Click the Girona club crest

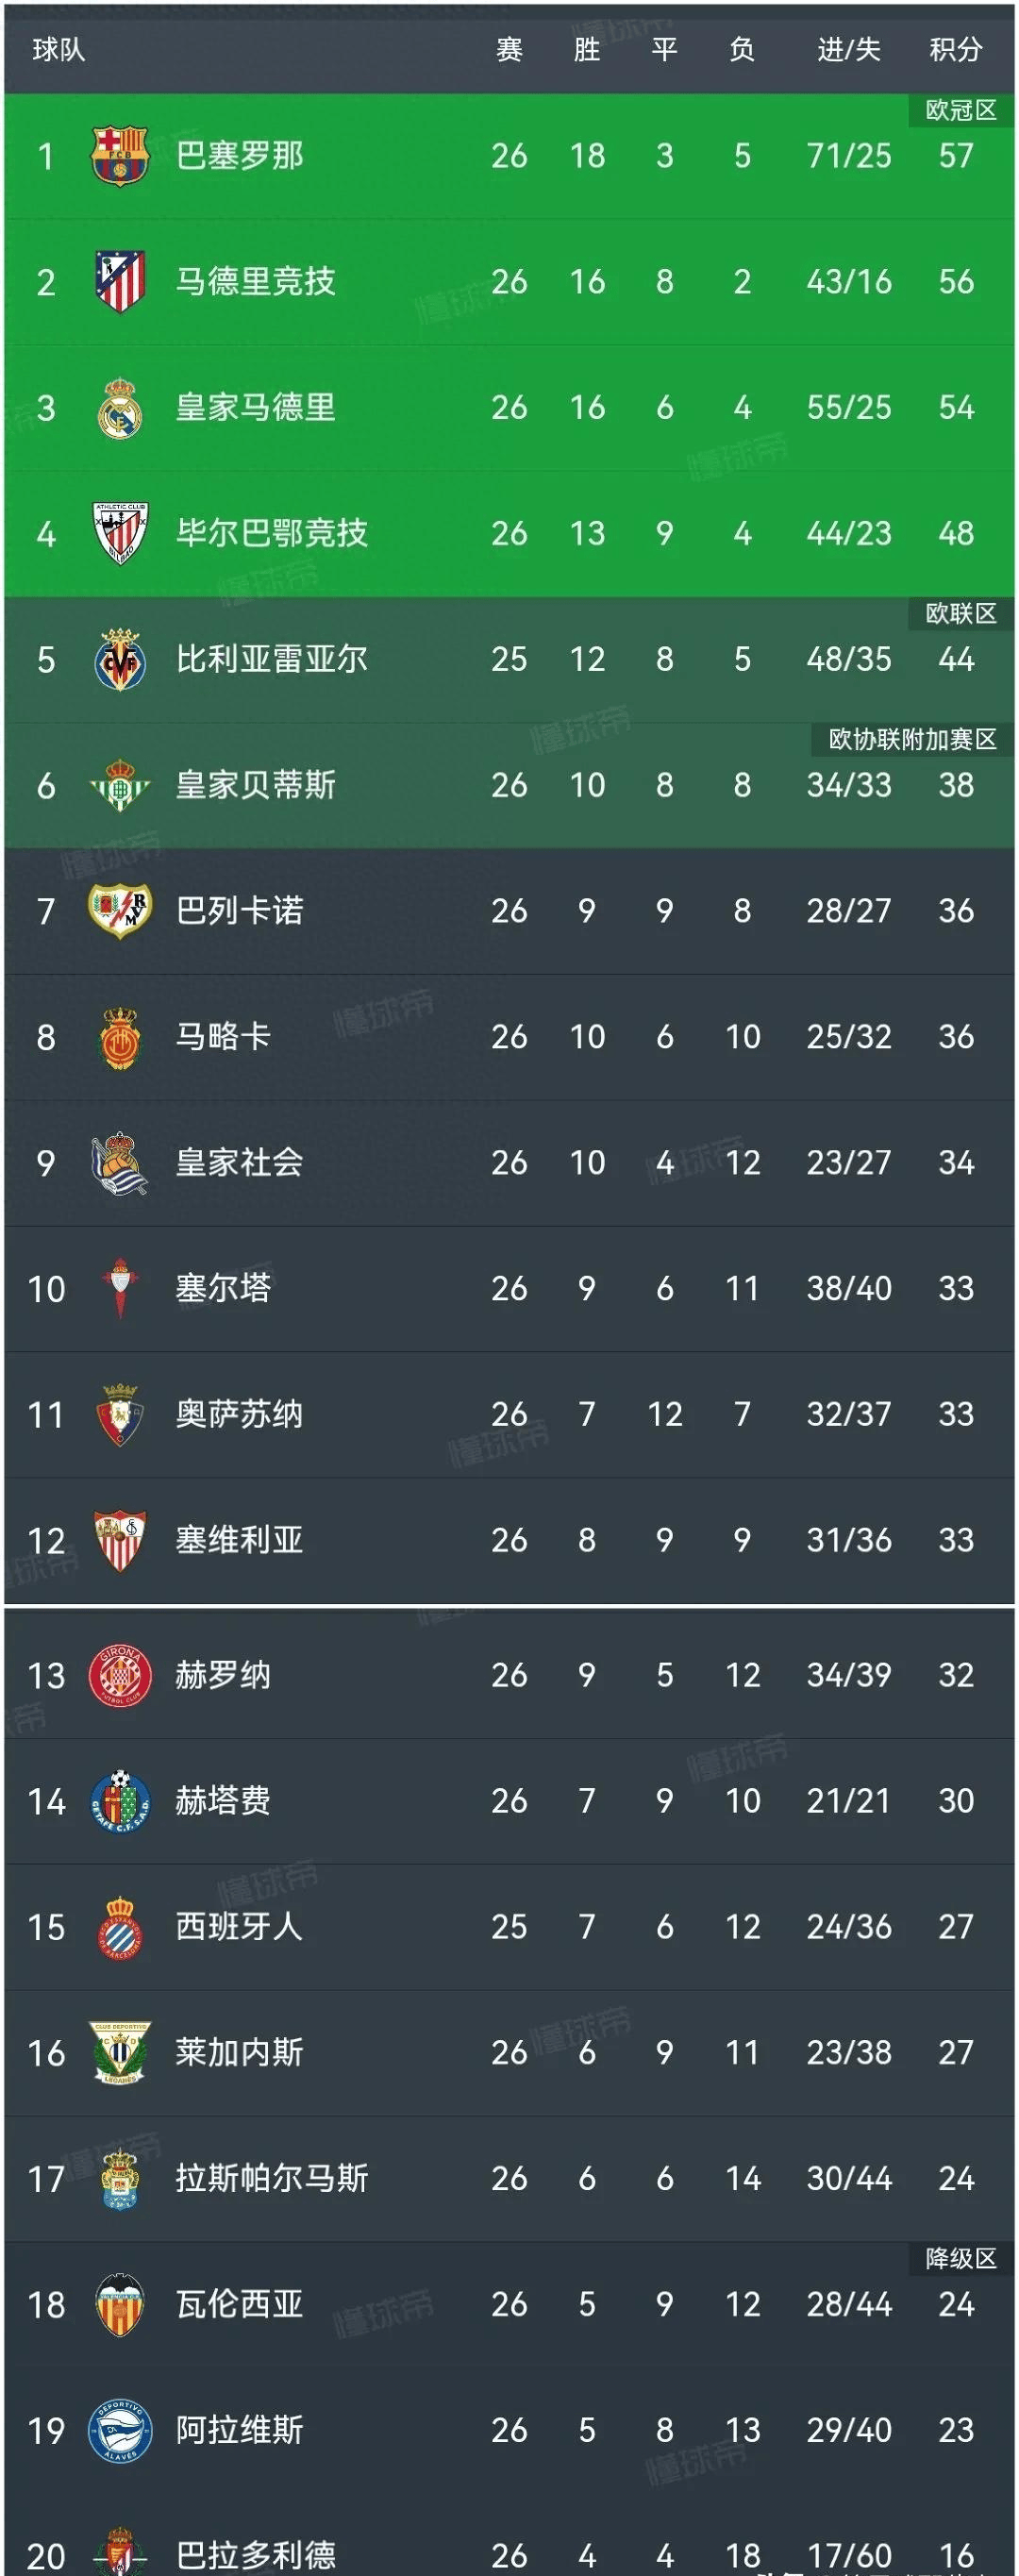point(120,1675)
